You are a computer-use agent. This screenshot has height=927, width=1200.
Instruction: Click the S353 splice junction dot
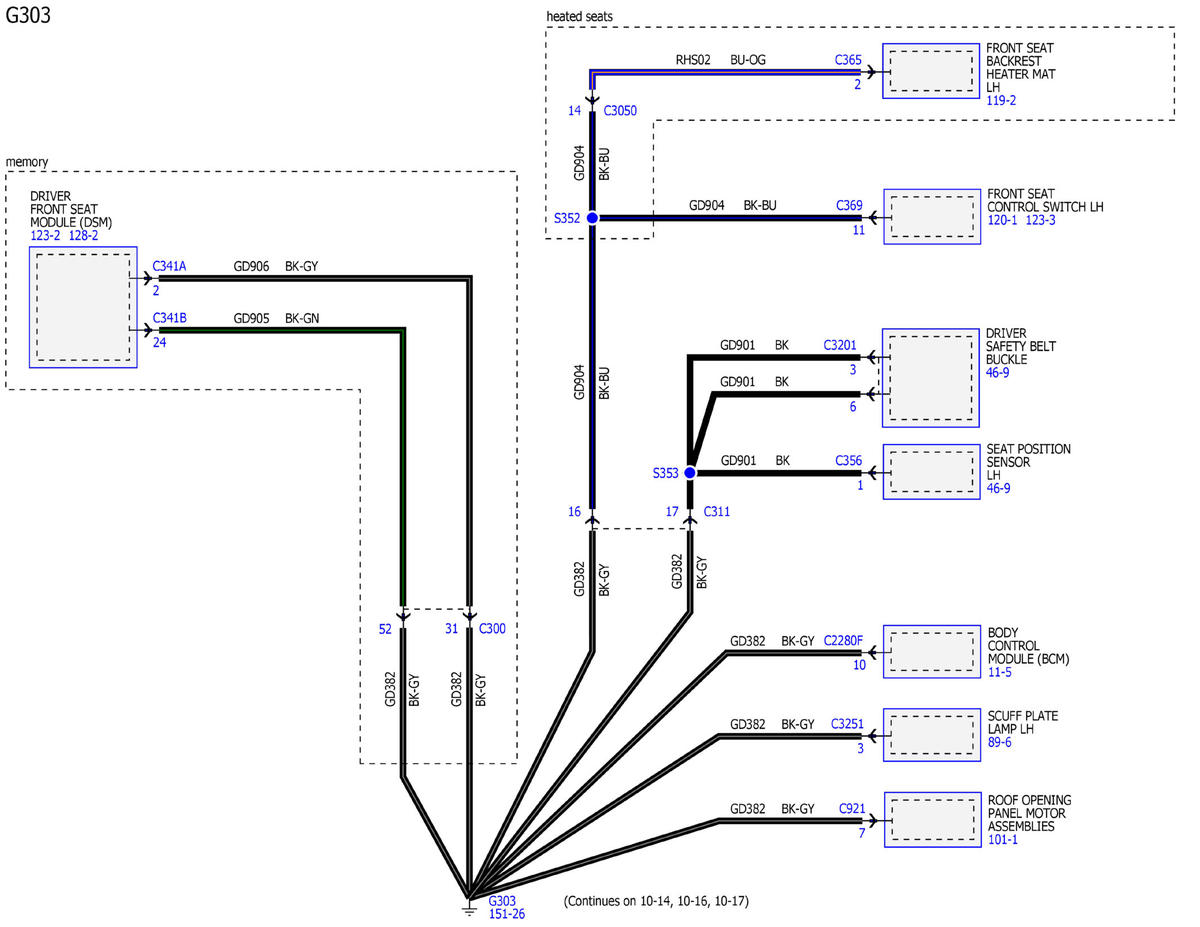[689, 473]
